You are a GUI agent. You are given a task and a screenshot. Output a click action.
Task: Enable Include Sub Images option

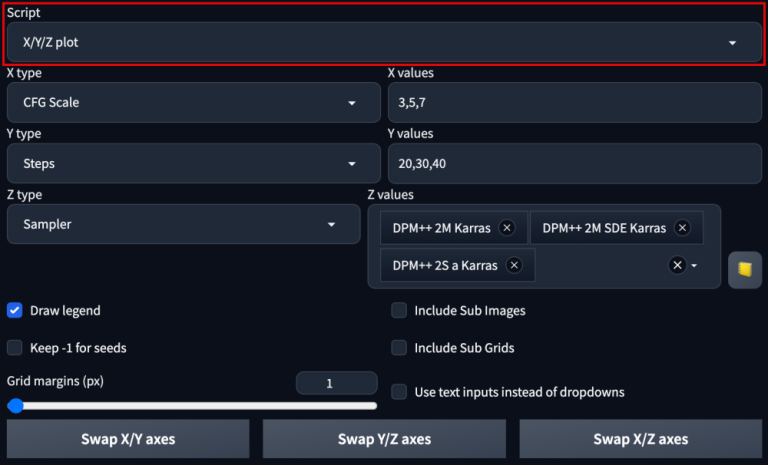[x=399, y=310]
